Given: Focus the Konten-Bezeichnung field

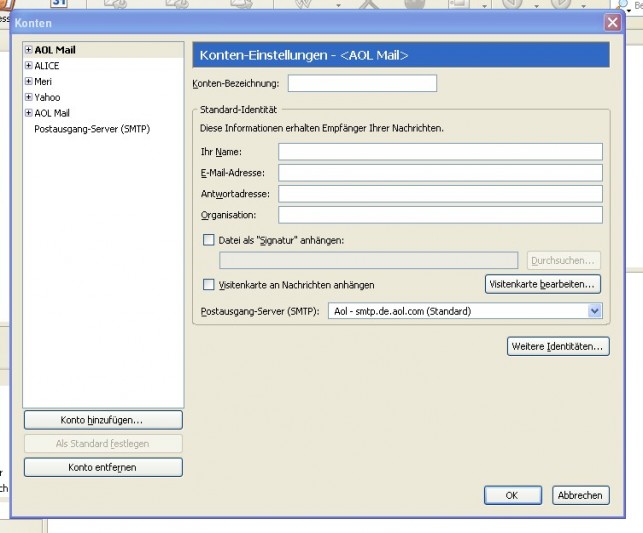Looking at the screenshot, I should (x=362, y=83).
